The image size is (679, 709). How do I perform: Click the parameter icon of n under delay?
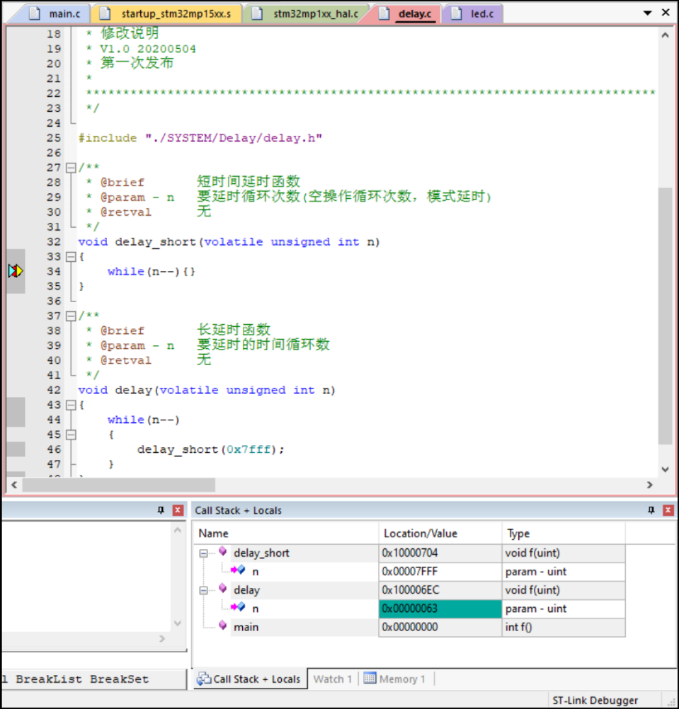coord(238,608)
